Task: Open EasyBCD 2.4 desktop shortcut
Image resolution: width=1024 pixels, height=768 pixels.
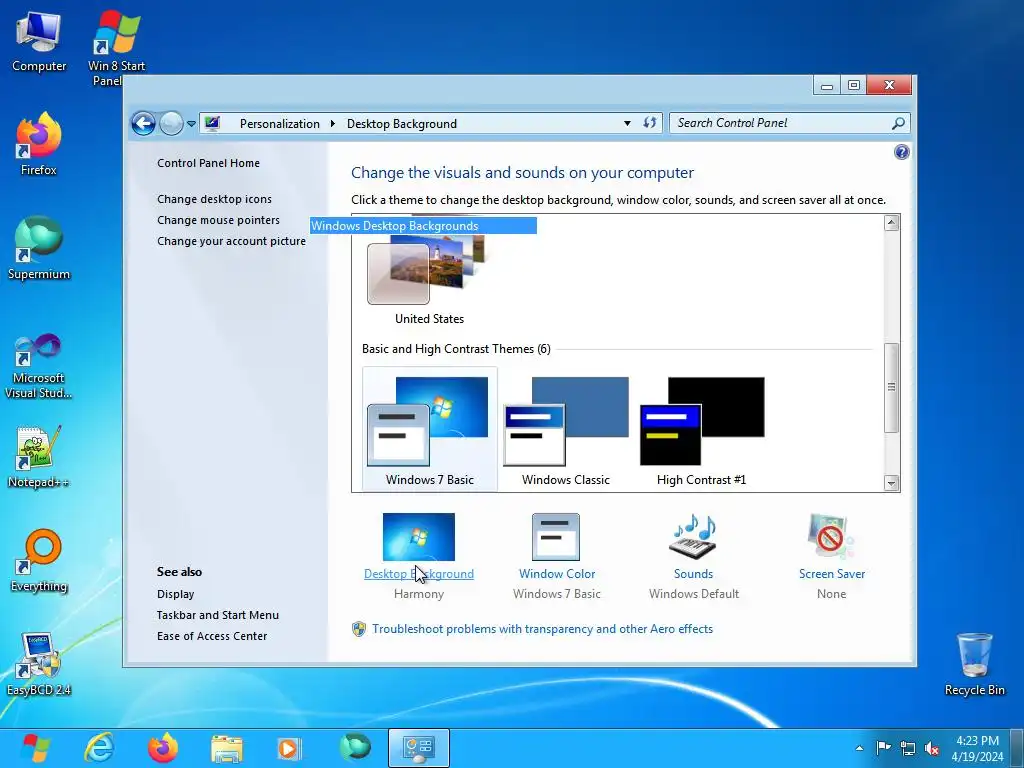Action: (39, 664)
